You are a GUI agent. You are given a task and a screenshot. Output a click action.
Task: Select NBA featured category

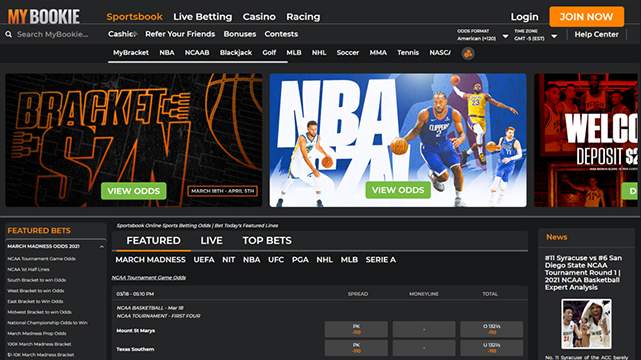251,260
